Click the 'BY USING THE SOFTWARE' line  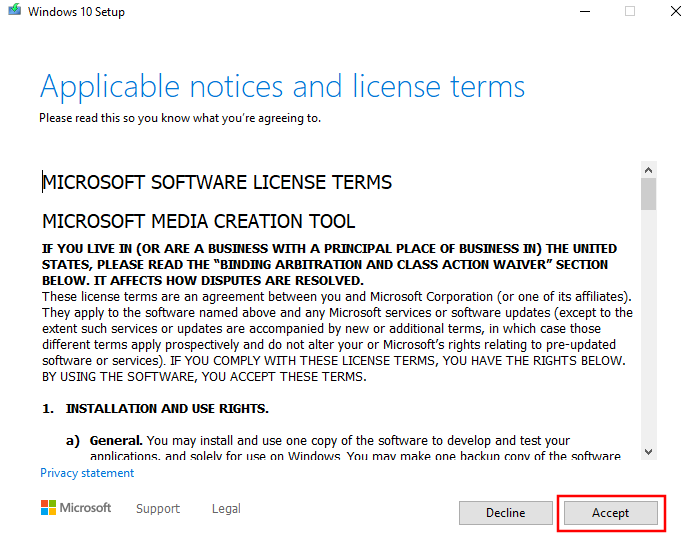204,377
